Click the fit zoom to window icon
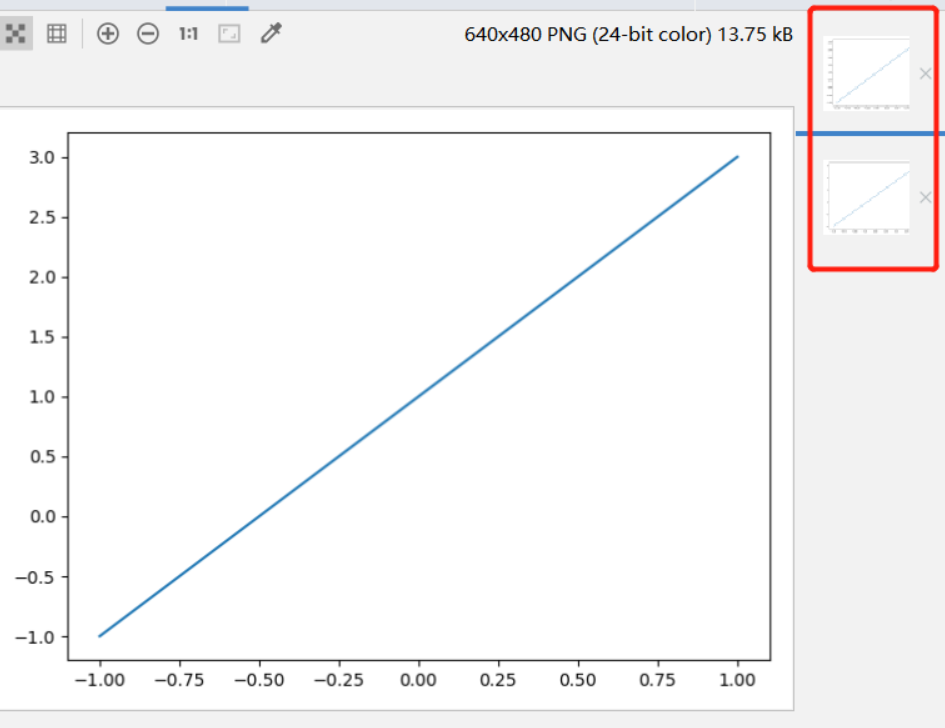This screenshot has width=945, height=728. 229,34
